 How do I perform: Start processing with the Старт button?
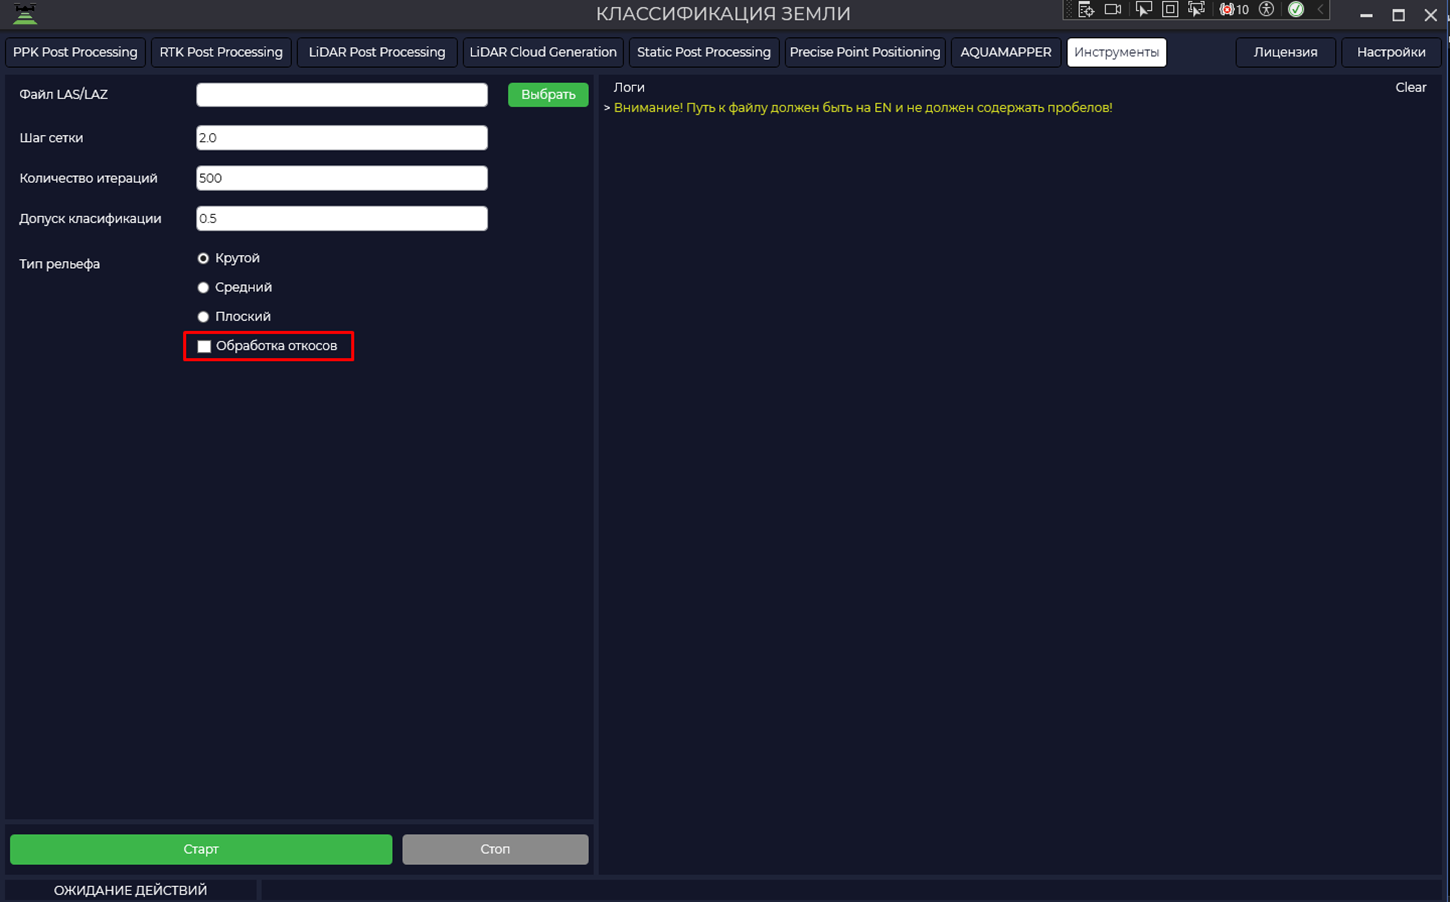pyautogui.click(x=201, y=849)
